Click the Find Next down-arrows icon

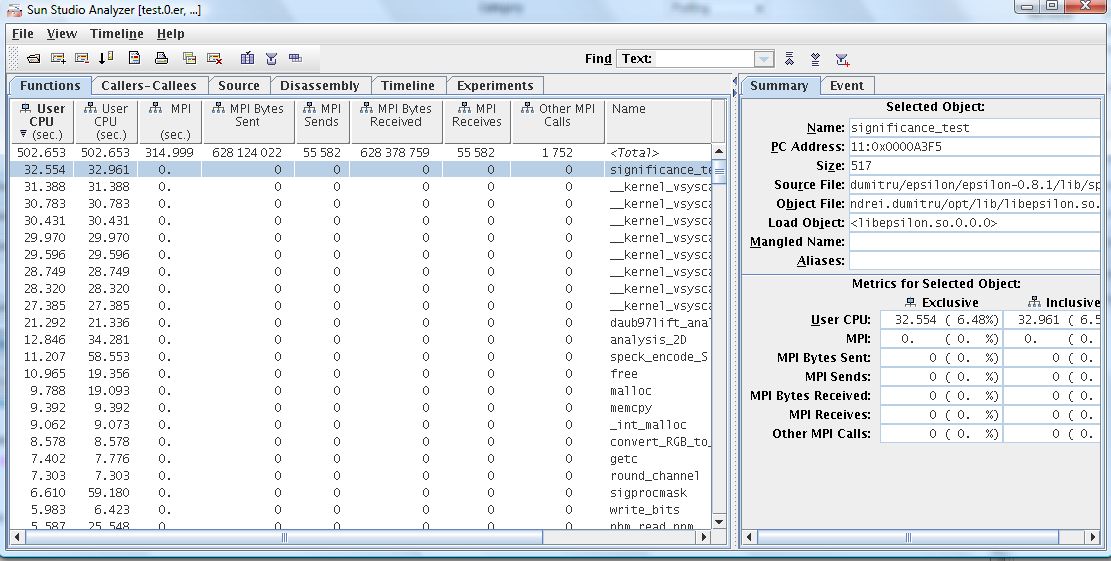click(816, 59)
